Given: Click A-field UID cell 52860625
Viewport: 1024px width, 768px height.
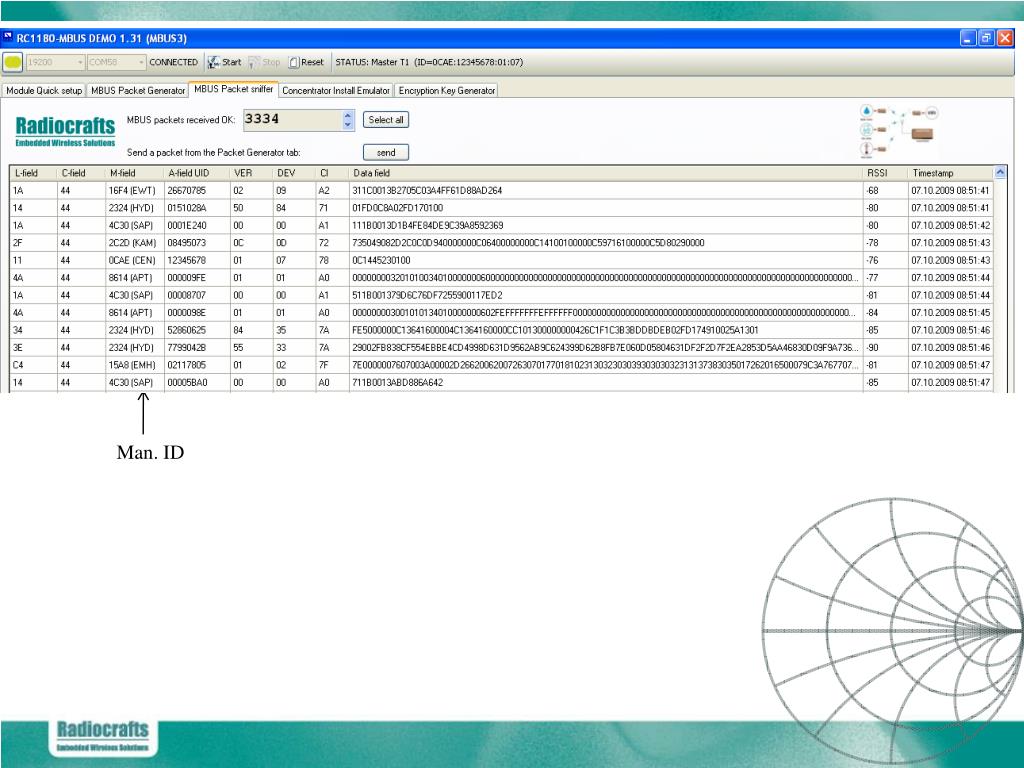Looking at the screenshot, I should tap(197, 330).
